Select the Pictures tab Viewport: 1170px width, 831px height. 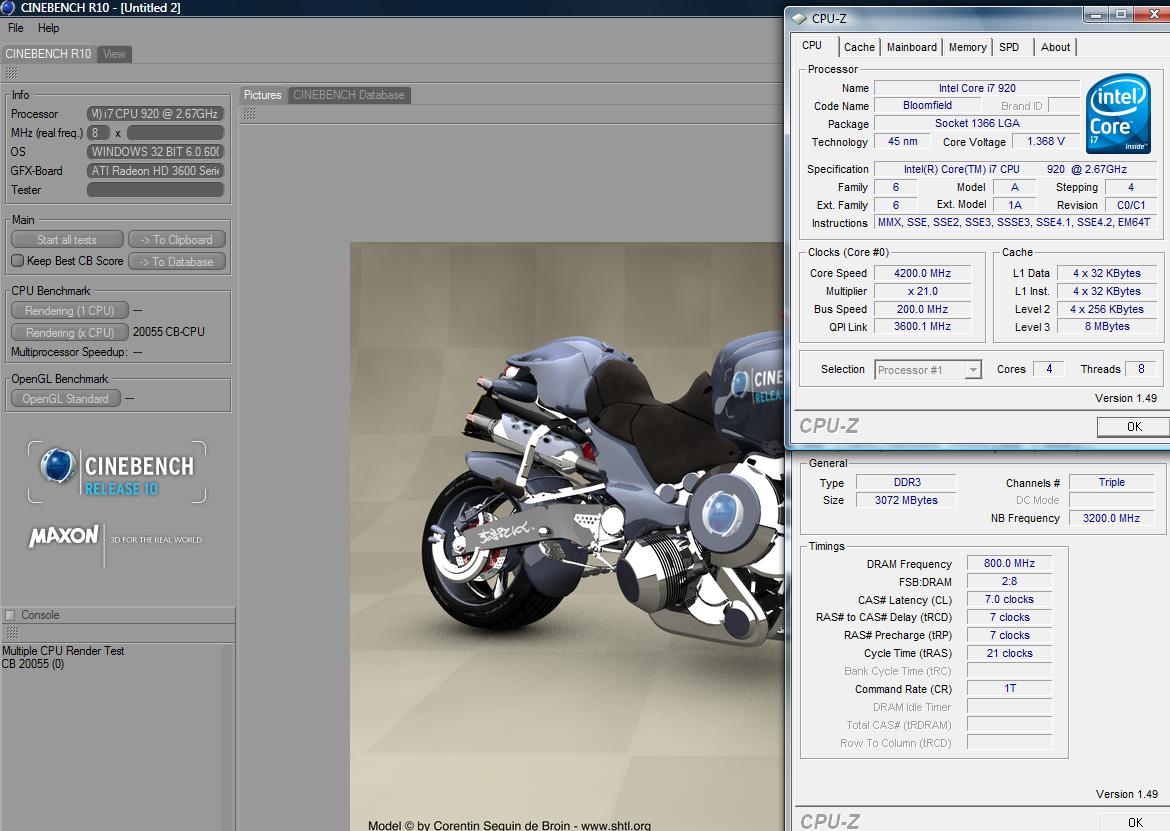click(x=263, y=95)
